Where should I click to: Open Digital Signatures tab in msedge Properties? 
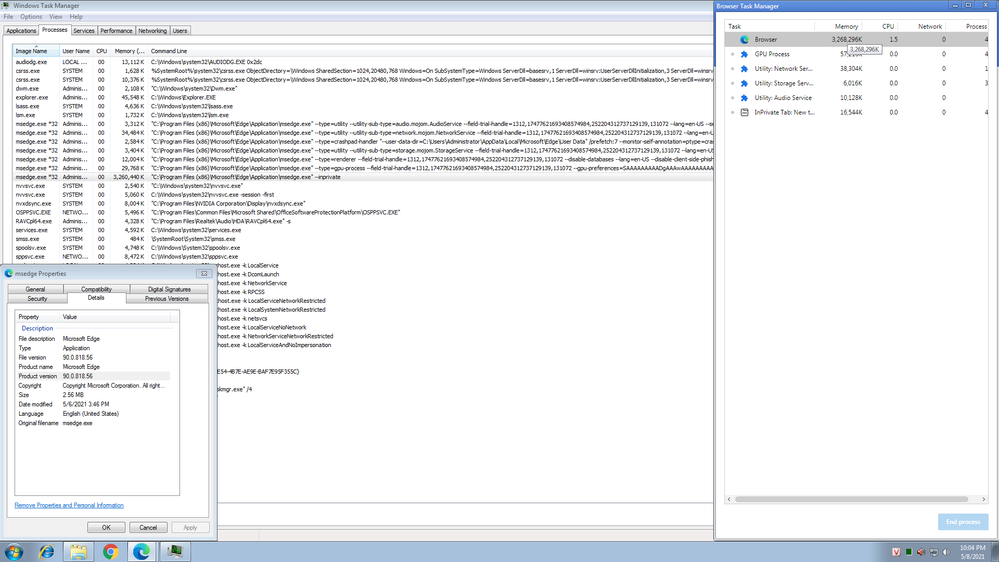coord(169,289)
